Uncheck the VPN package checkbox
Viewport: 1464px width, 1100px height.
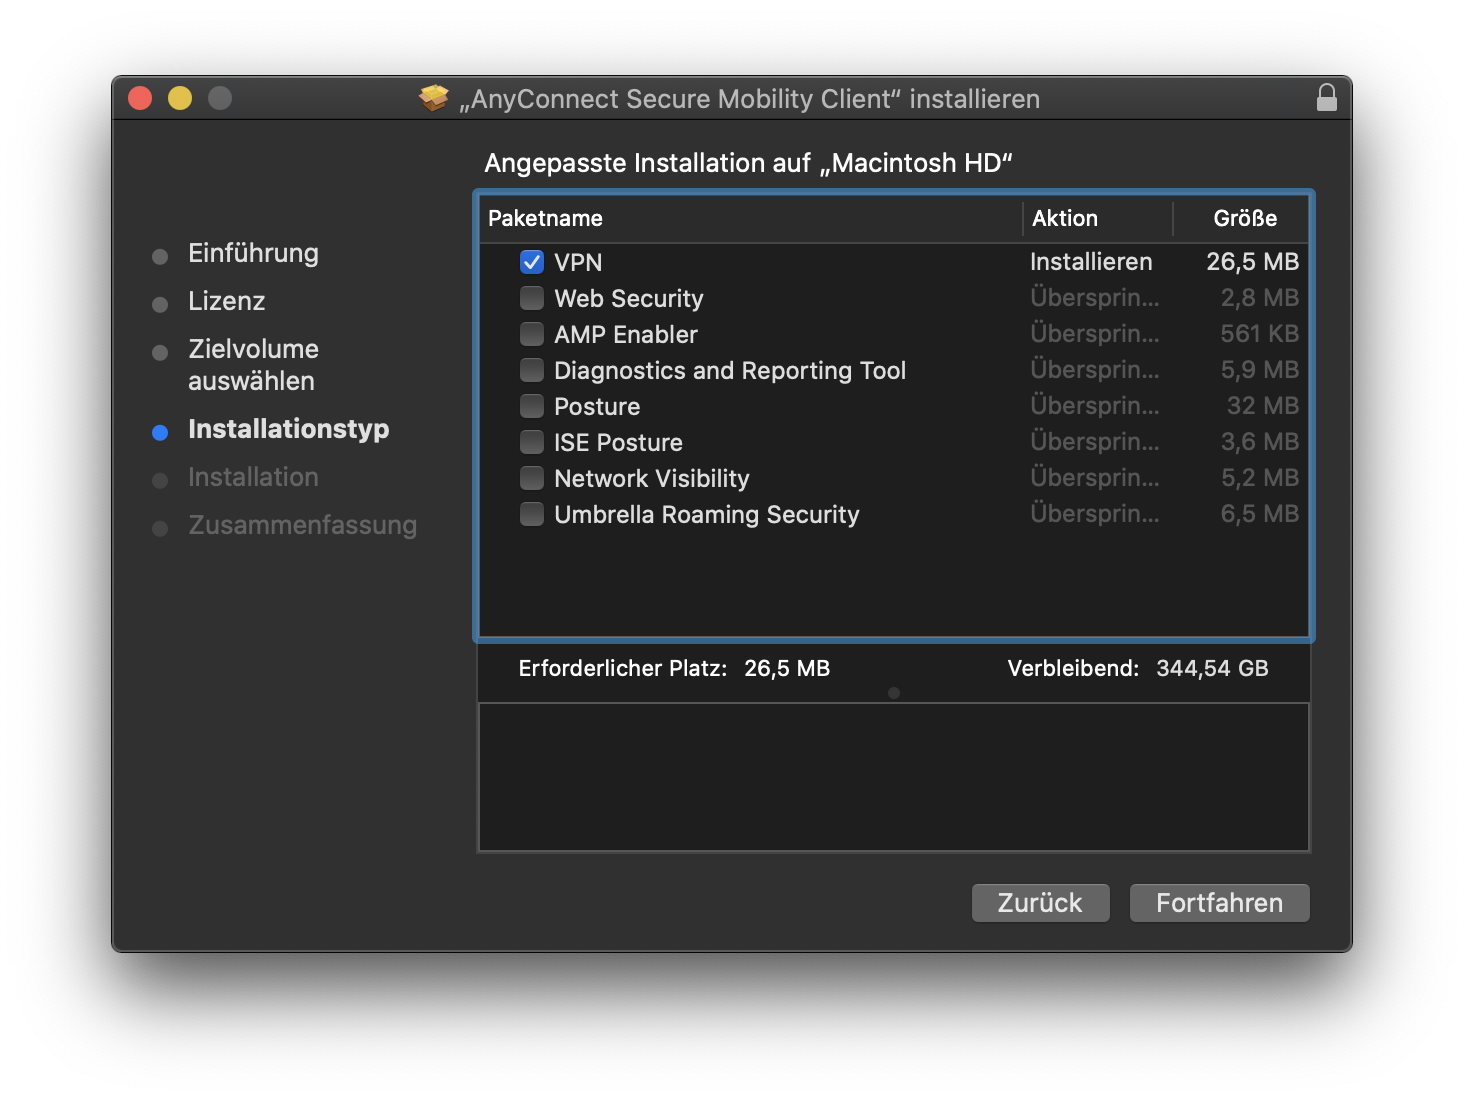(532, 262)
